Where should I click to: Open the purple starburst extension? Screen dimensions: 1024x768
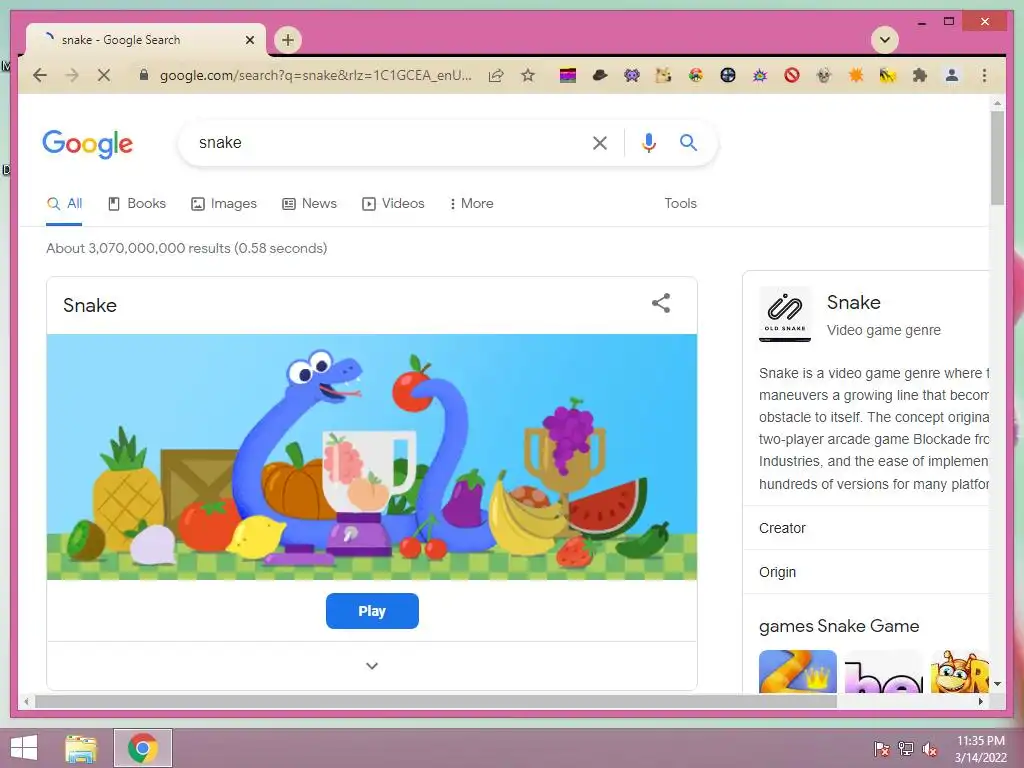click(760, 76)
